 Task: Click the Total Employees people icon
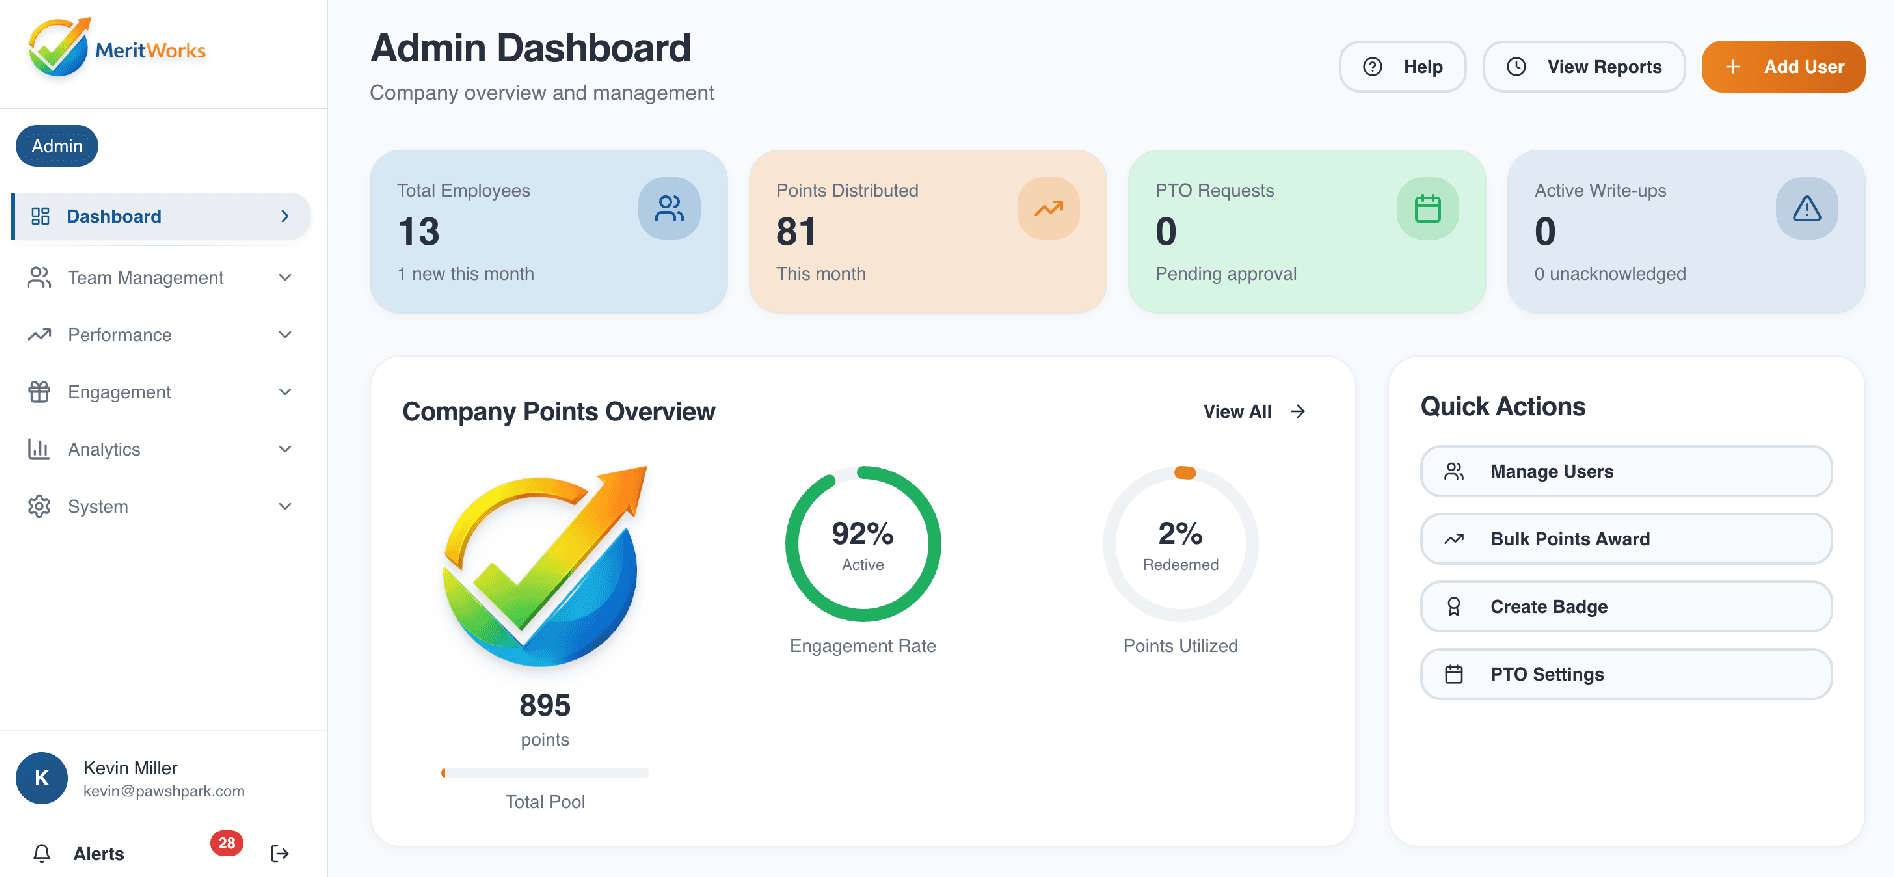(x=669, y=208)
